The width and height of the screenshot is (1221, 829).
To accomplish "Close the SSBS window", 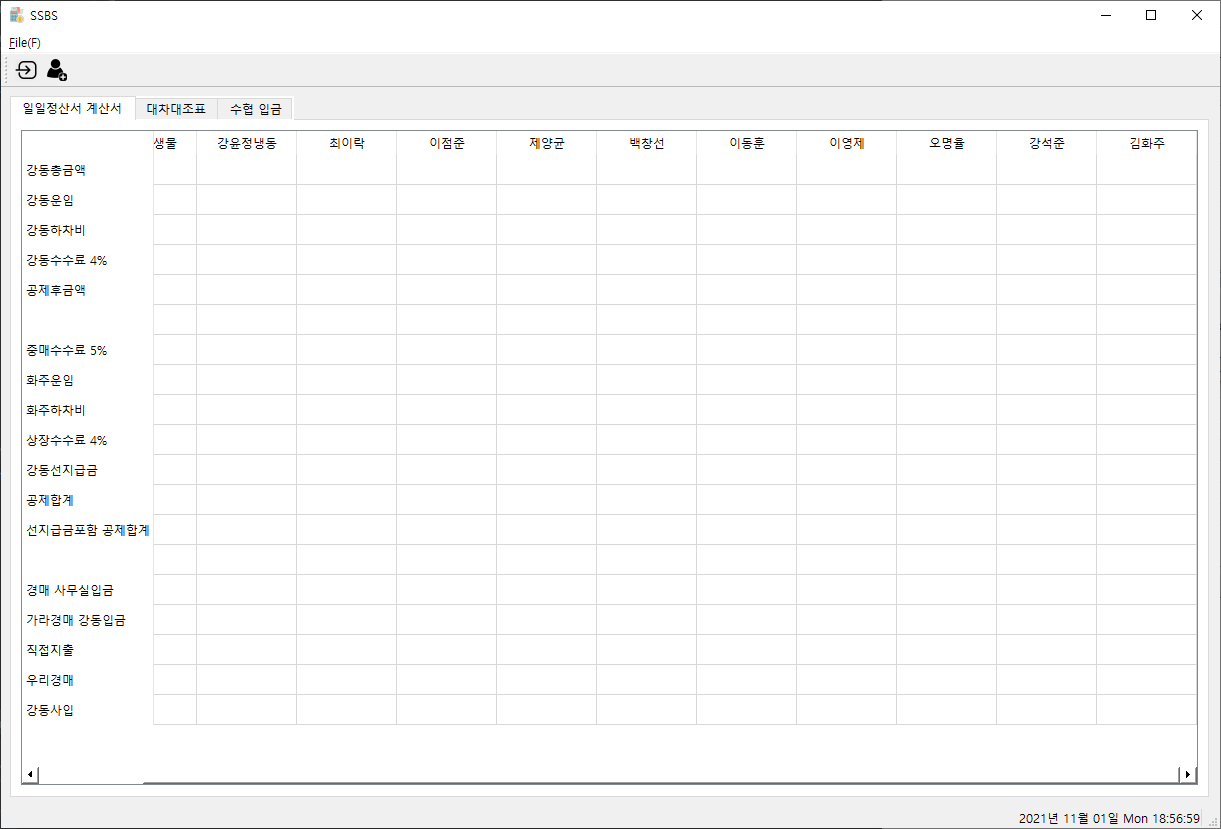I will [x=1197, y=15].
